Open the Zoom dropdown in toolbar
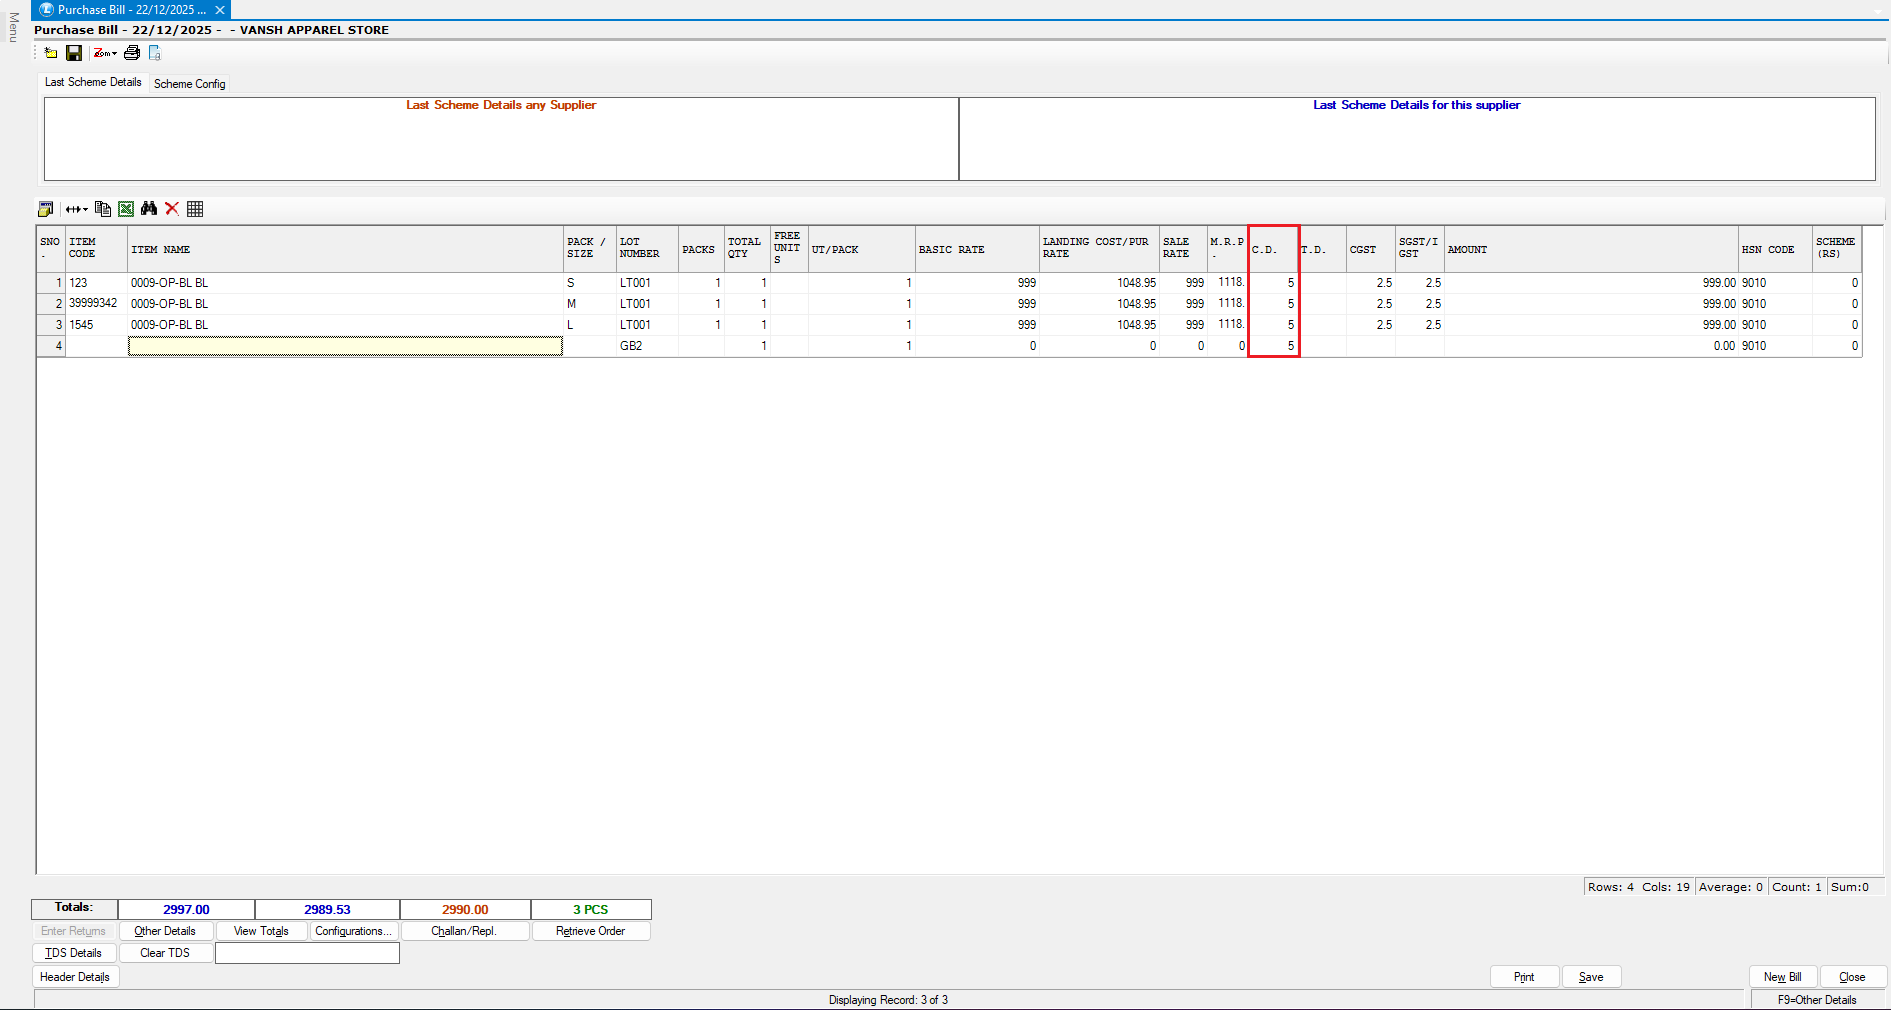This screenshot has height=1010, width=1891. [x=105, y=53]
